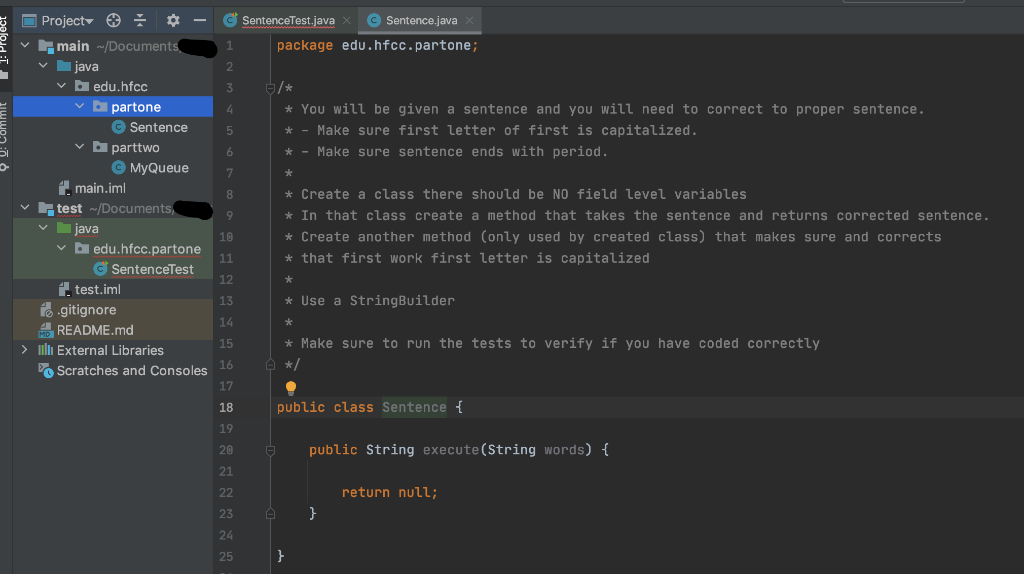Switch to the SentenceTest.java tab
The height and width of the screenshot is (574, 1024).
(x=288, y=21)
